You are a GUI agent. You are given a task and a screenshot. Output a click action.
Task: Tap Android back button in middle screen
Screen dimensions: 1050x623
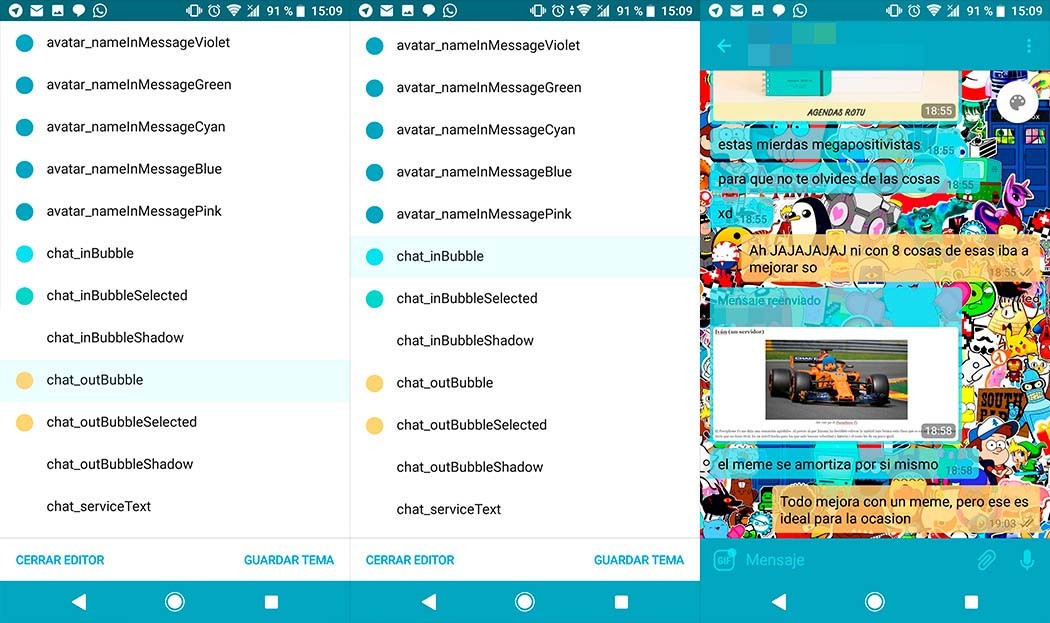click(x=429, y=602)
